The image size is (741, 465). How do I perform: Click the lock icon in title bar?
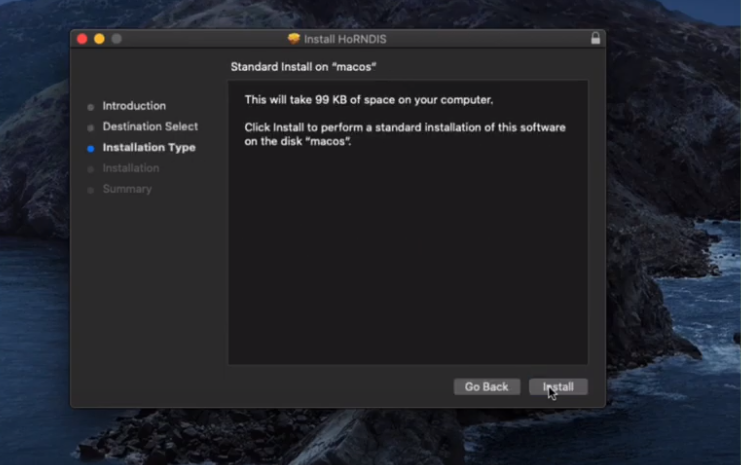pos(596,39)
